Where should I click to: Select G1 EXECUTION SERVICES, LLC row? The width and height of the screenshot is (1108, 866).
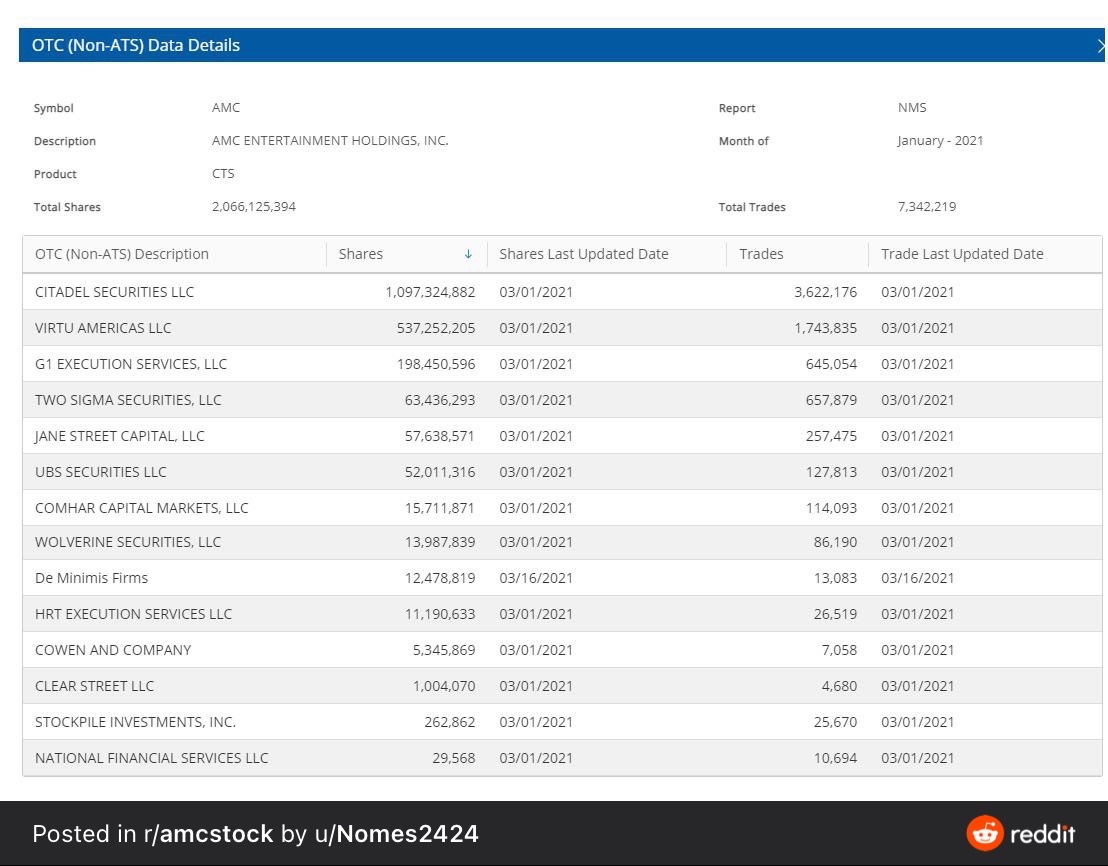(562, 364)
